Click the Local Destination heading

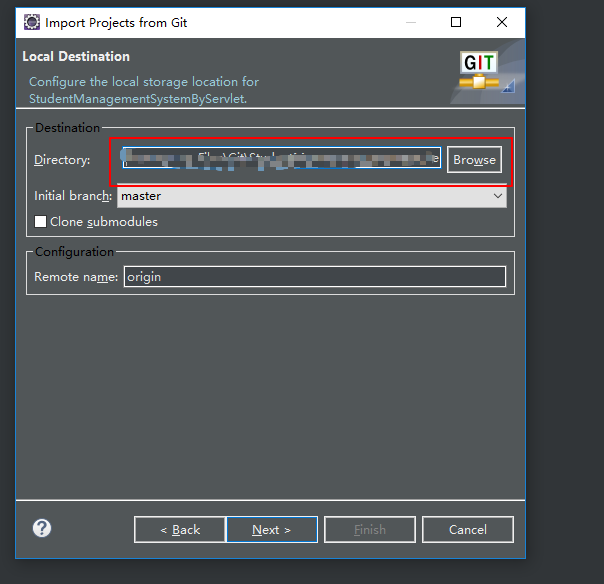coord(76,57)
